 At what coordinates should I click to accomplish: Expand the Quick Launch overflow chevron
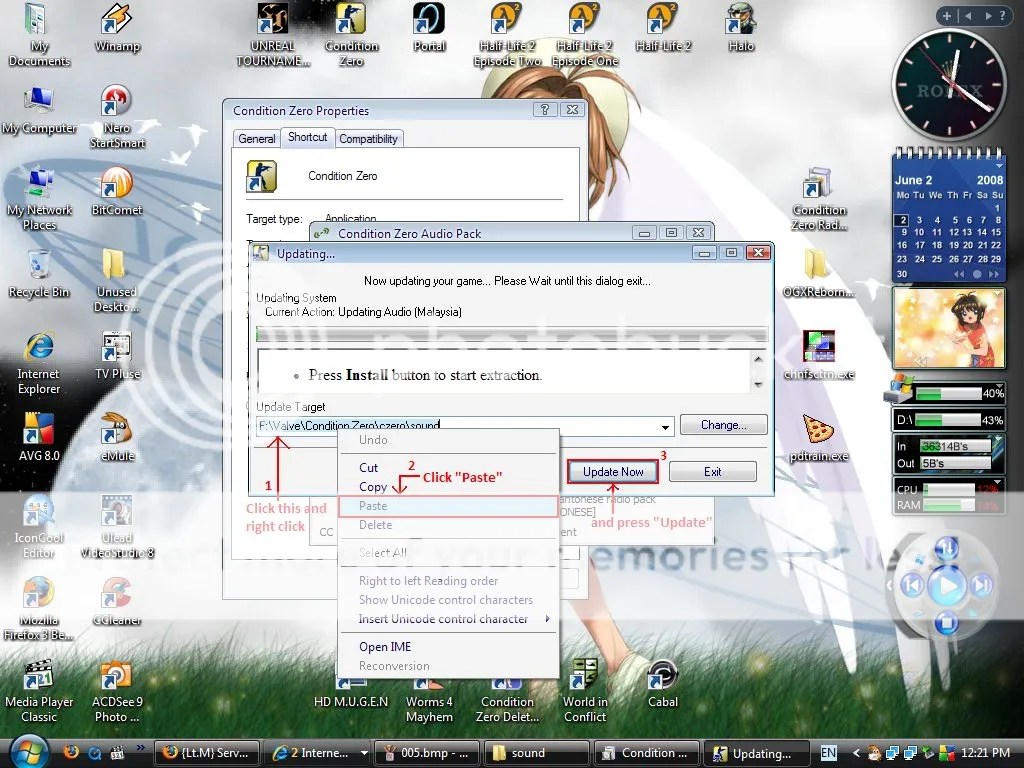140,748
